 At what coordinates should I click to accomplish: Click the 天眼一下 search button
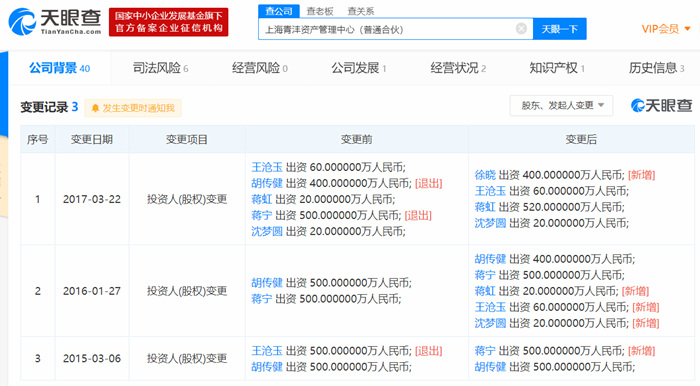pyautogui.click(x=559, y=29)
